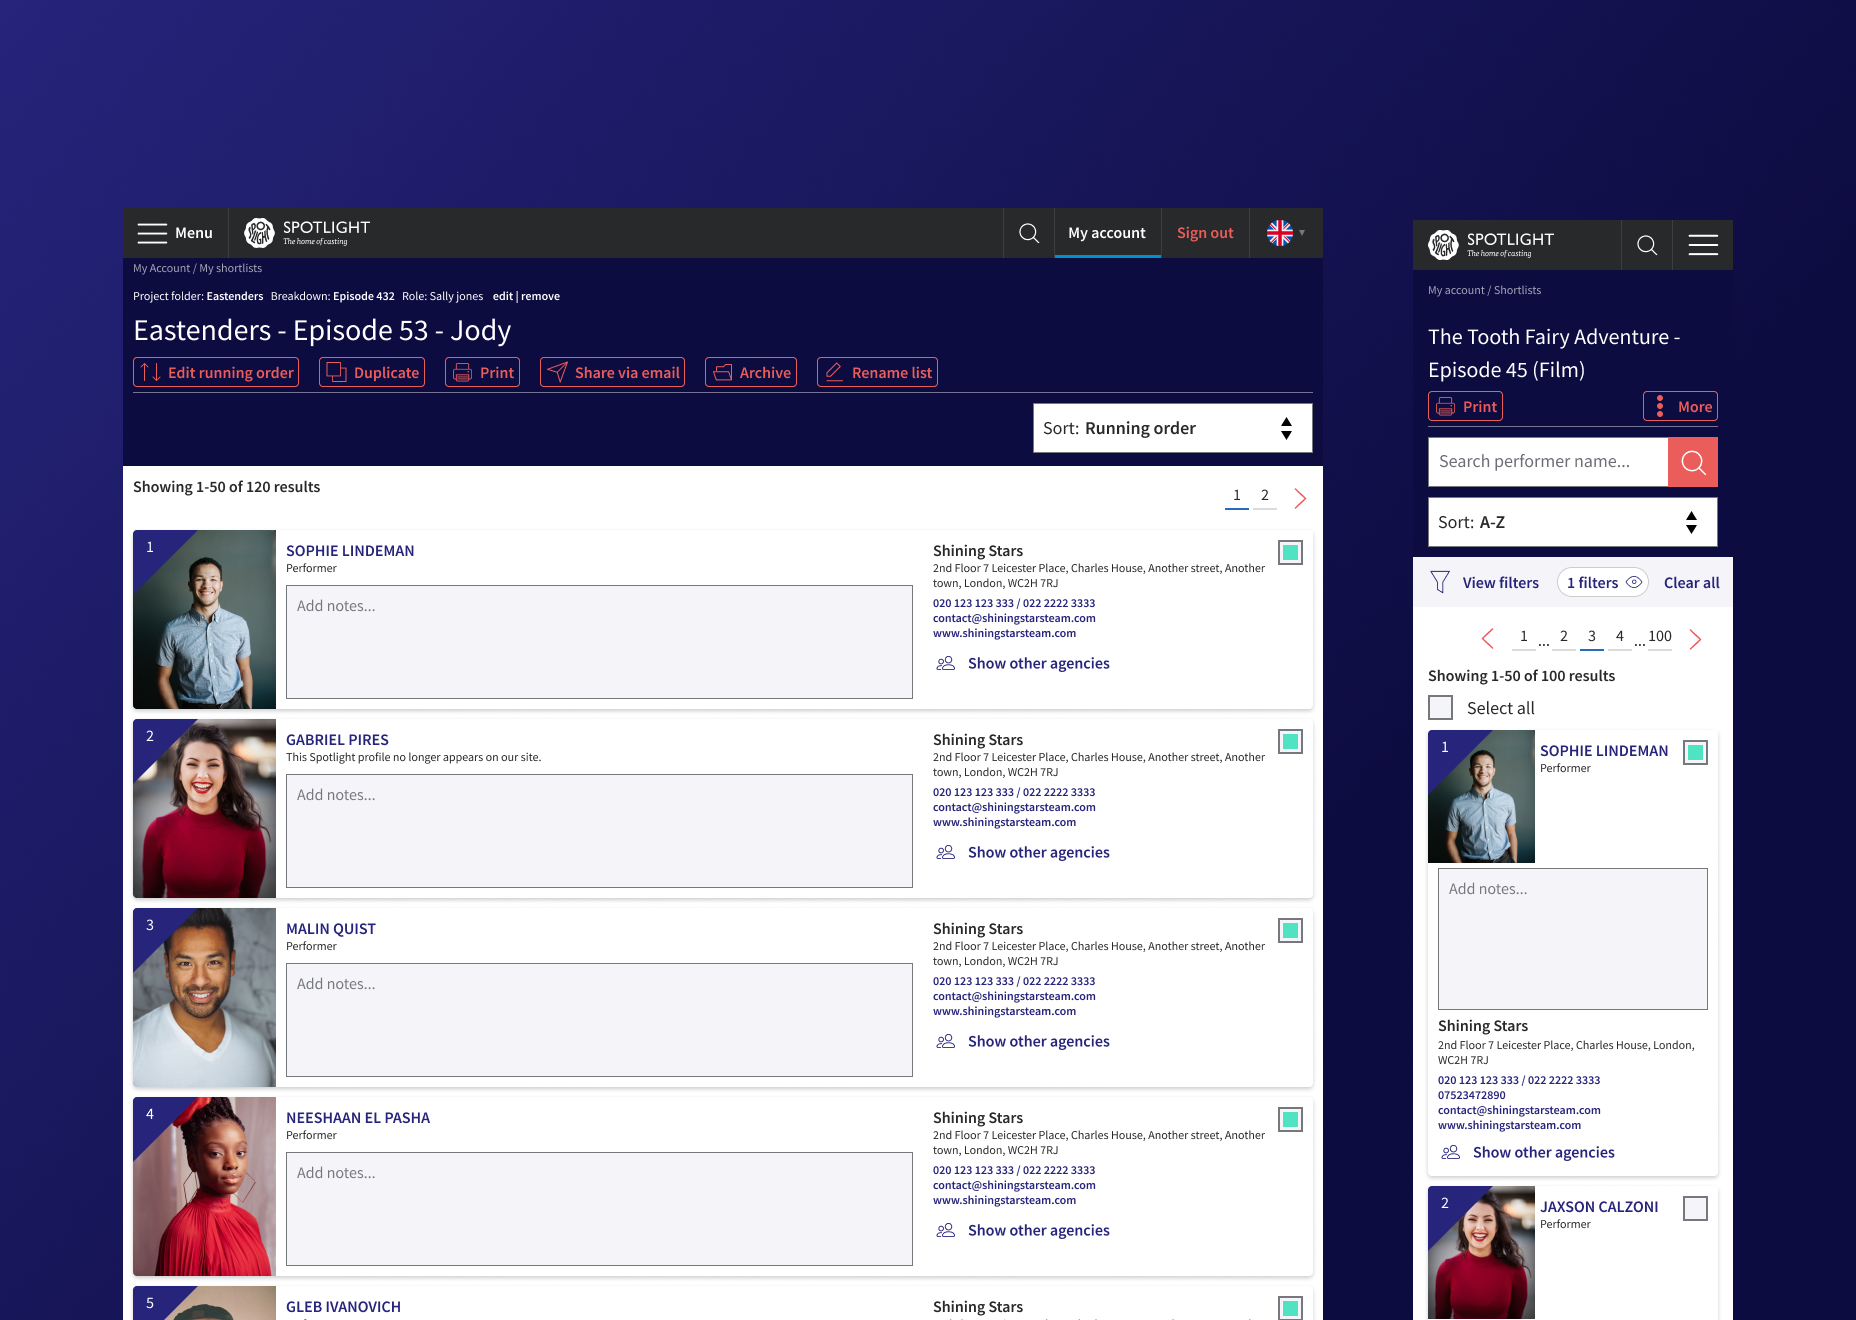Toggle the 1 filters eye pill
The width and height of the screenshot is (1856, 1320).
pos(1603,582)
